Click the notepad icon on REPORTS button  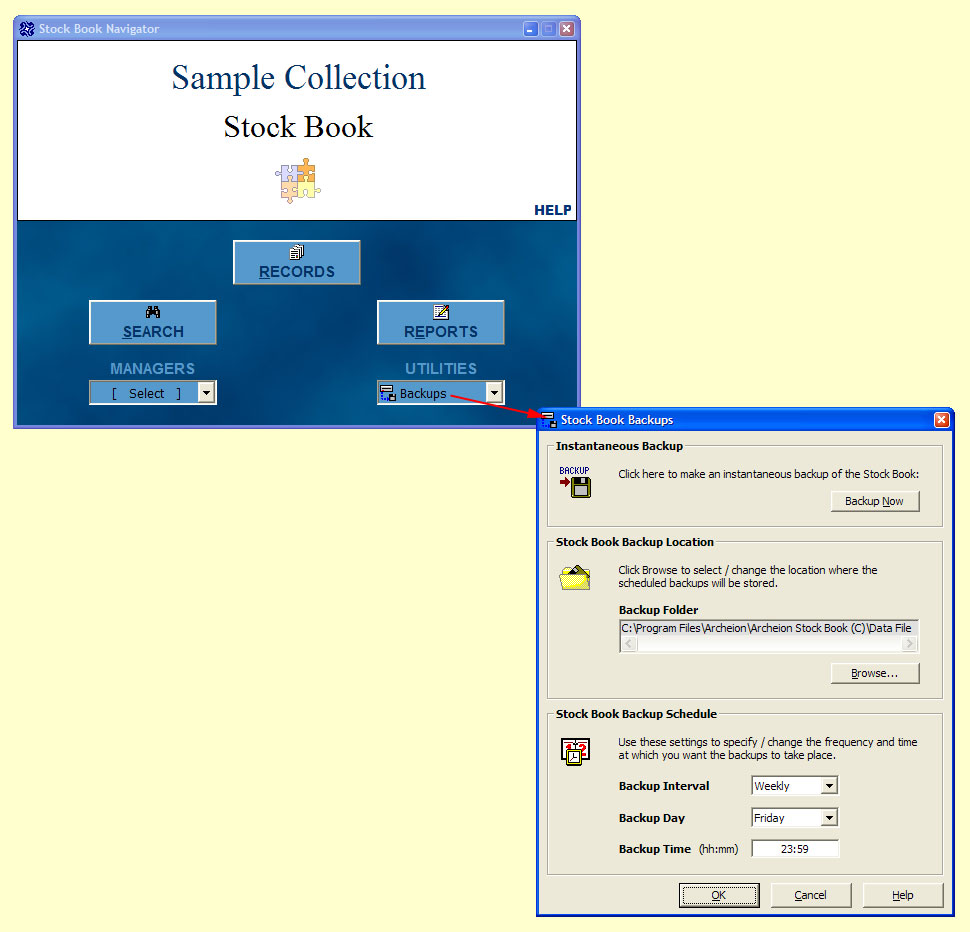click(x=440, y=312)
